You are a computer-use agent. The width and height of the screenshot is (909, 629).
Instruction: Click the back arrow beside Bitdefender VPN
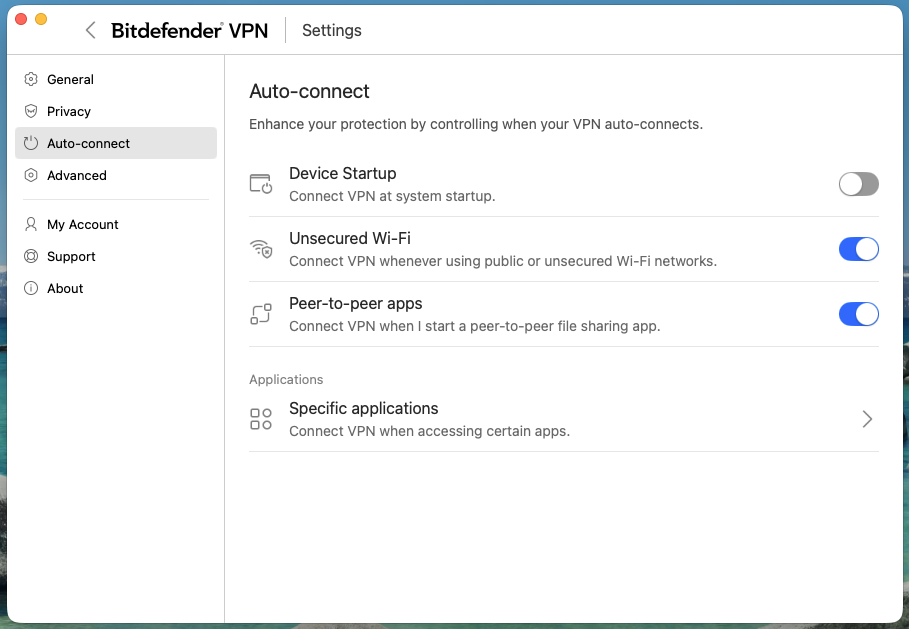[90, 30]
